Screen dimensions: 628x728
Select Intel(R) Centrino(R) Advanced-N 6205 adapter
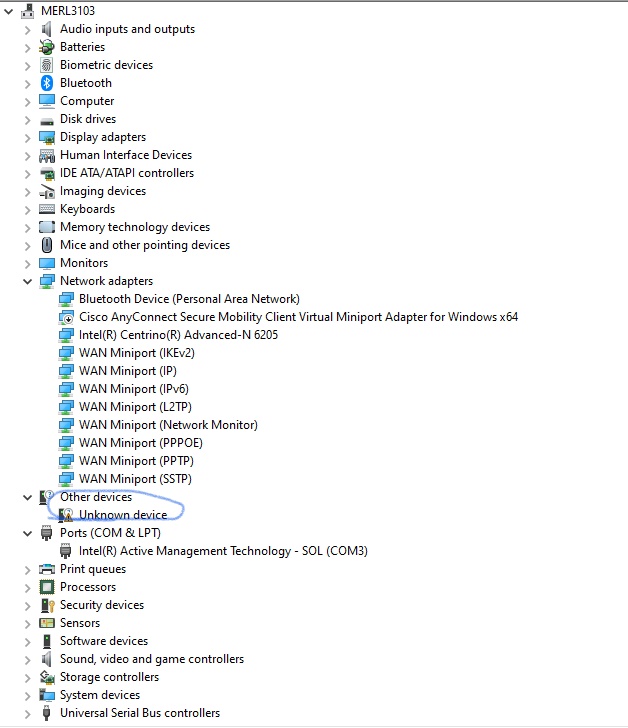178,335
